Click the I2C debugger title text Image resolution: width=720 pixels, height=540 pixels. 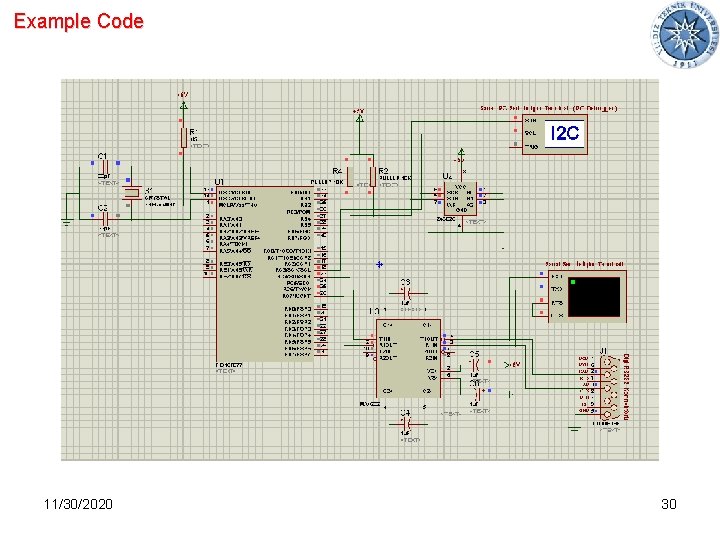(x=549, y=108)
